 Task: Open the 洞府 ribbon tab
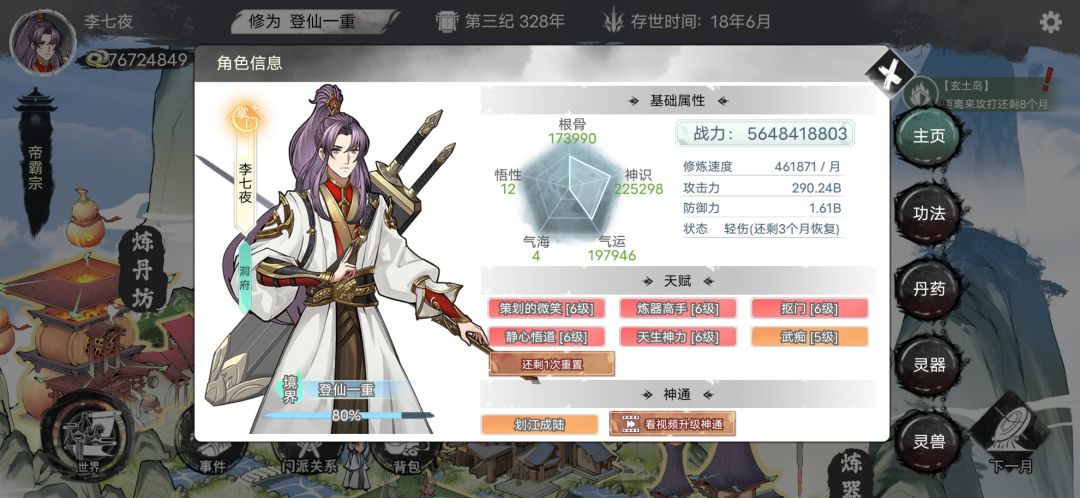(x=245, y=276)
